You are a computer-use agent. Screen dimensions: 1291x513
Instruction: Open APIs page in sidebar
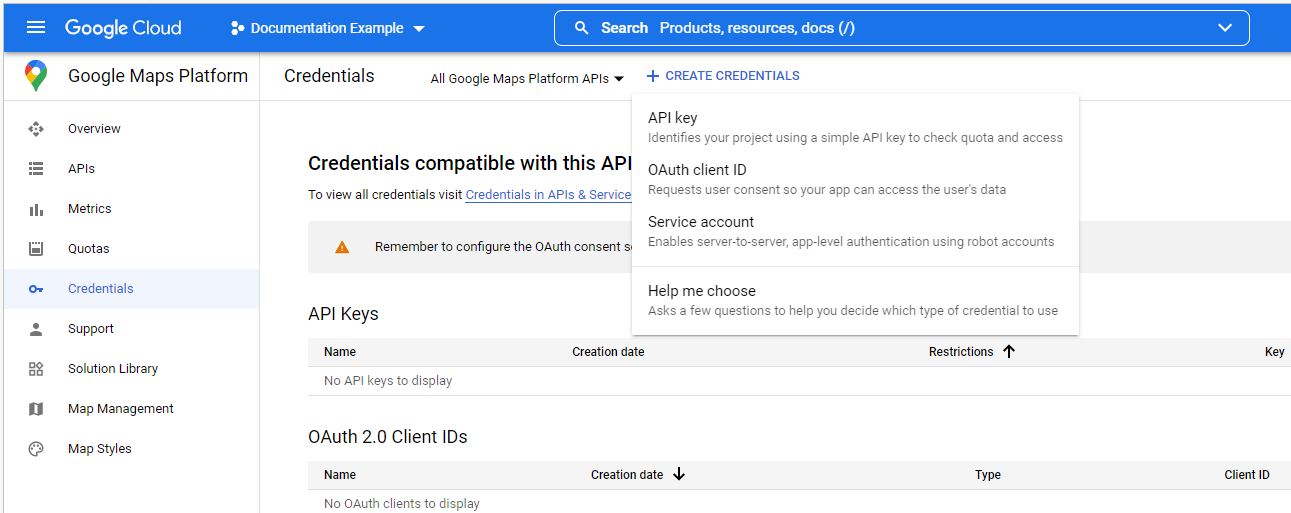tap(131, 169)
